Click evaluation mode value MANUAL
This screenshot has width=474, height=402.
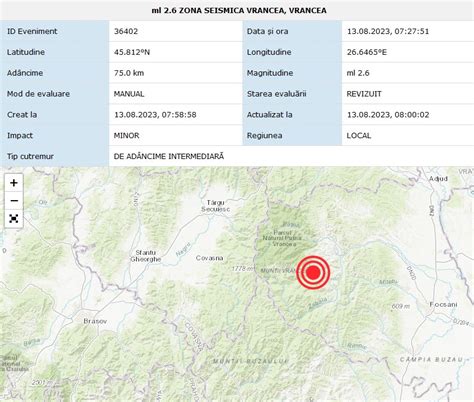[129, 94]
